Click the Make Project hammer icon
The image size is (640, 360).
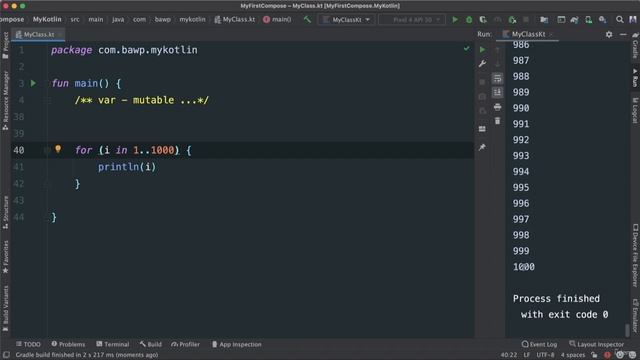tap(307, 19)
